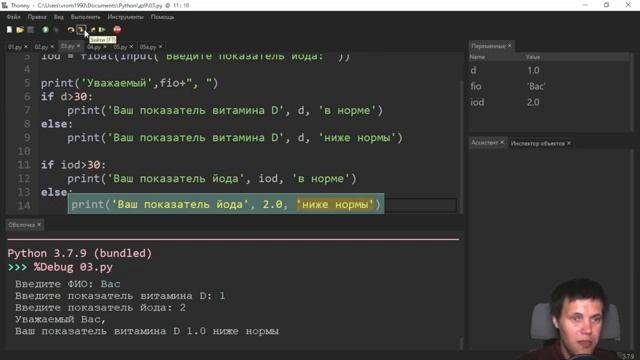The image size is (640, 360).
Task: Click the value 1.0 of d
Action: (x=533, y=70)
